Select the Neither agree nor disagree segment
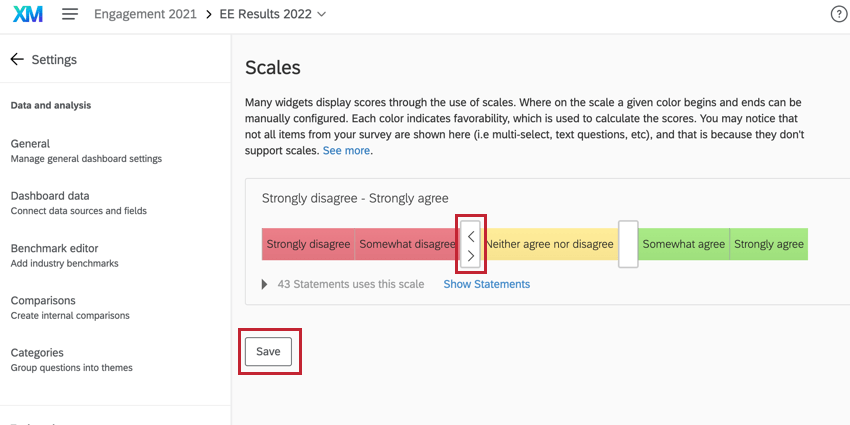The width and height of the screenshot is (850, 425). (x=550, y=244)
